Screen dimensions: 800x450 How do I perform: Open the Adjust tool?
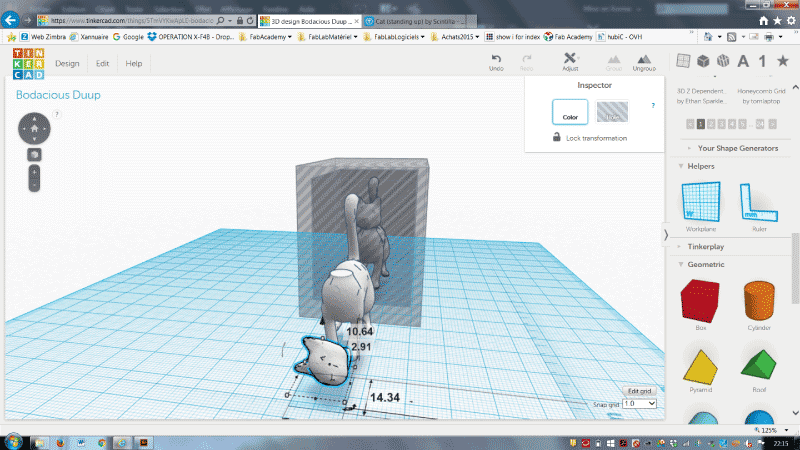tap(570, 62)
